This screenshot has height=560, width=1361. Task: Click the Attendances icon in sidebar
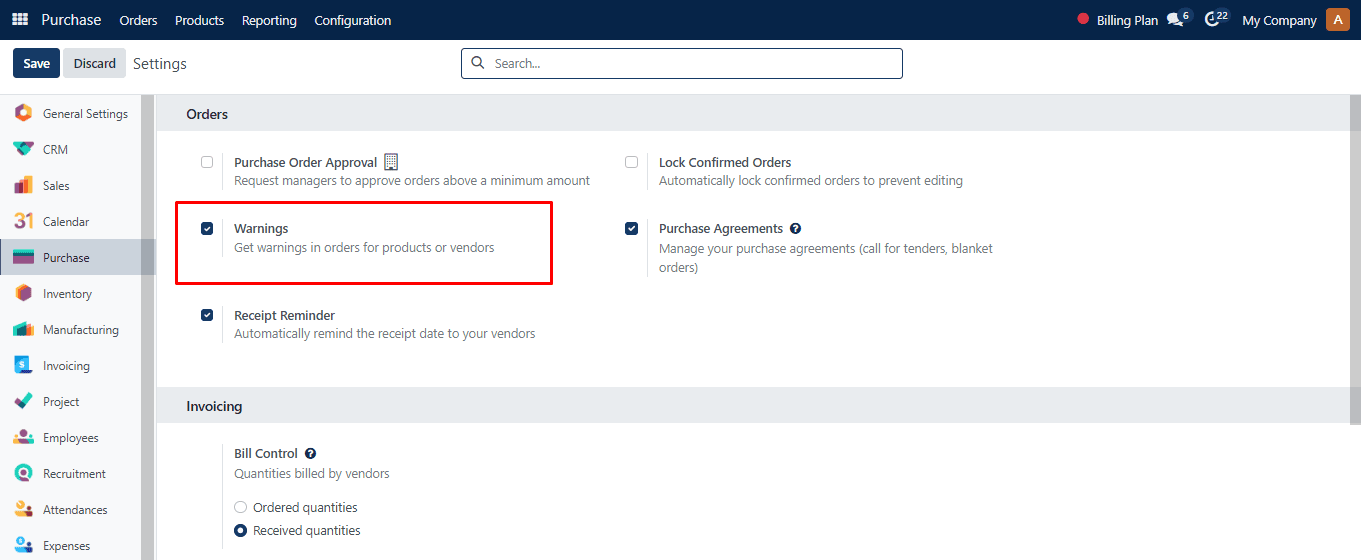pos(23,509)
